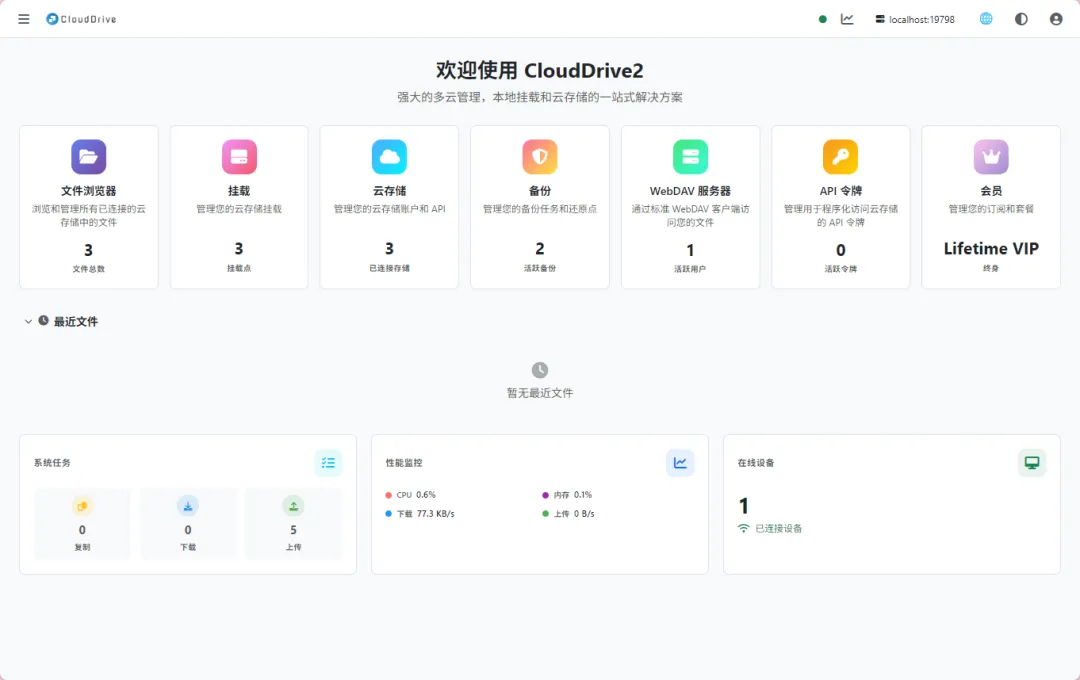This screenshot has height=680, width=1080.
Task: Click the 系统任务 heading
Action: (52, 463)
